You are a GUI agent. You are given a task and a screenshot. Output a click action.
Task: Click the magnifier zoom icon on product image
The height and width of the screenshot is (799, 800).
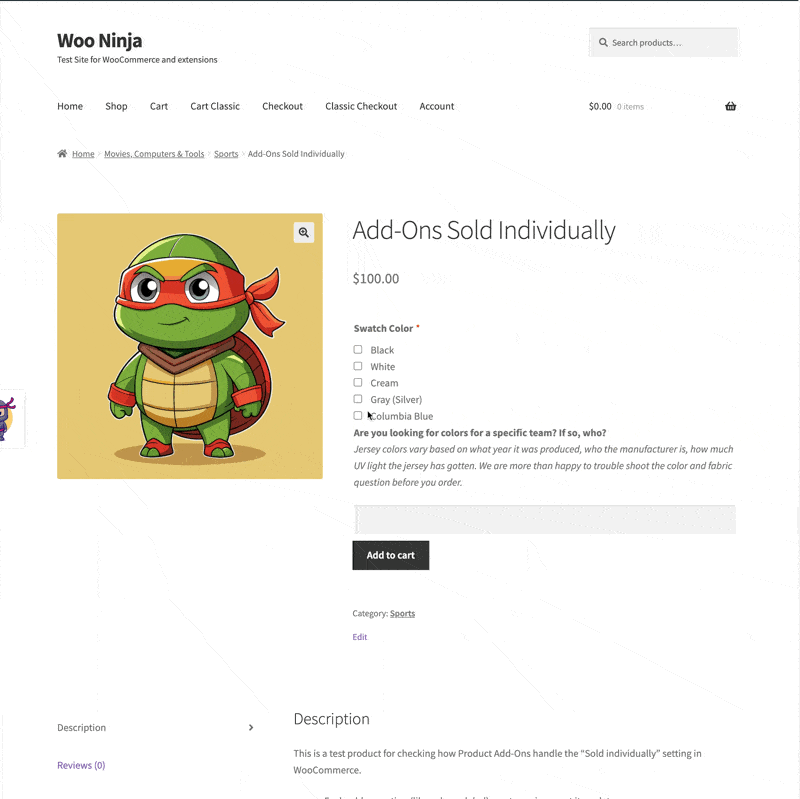point(304,232)
